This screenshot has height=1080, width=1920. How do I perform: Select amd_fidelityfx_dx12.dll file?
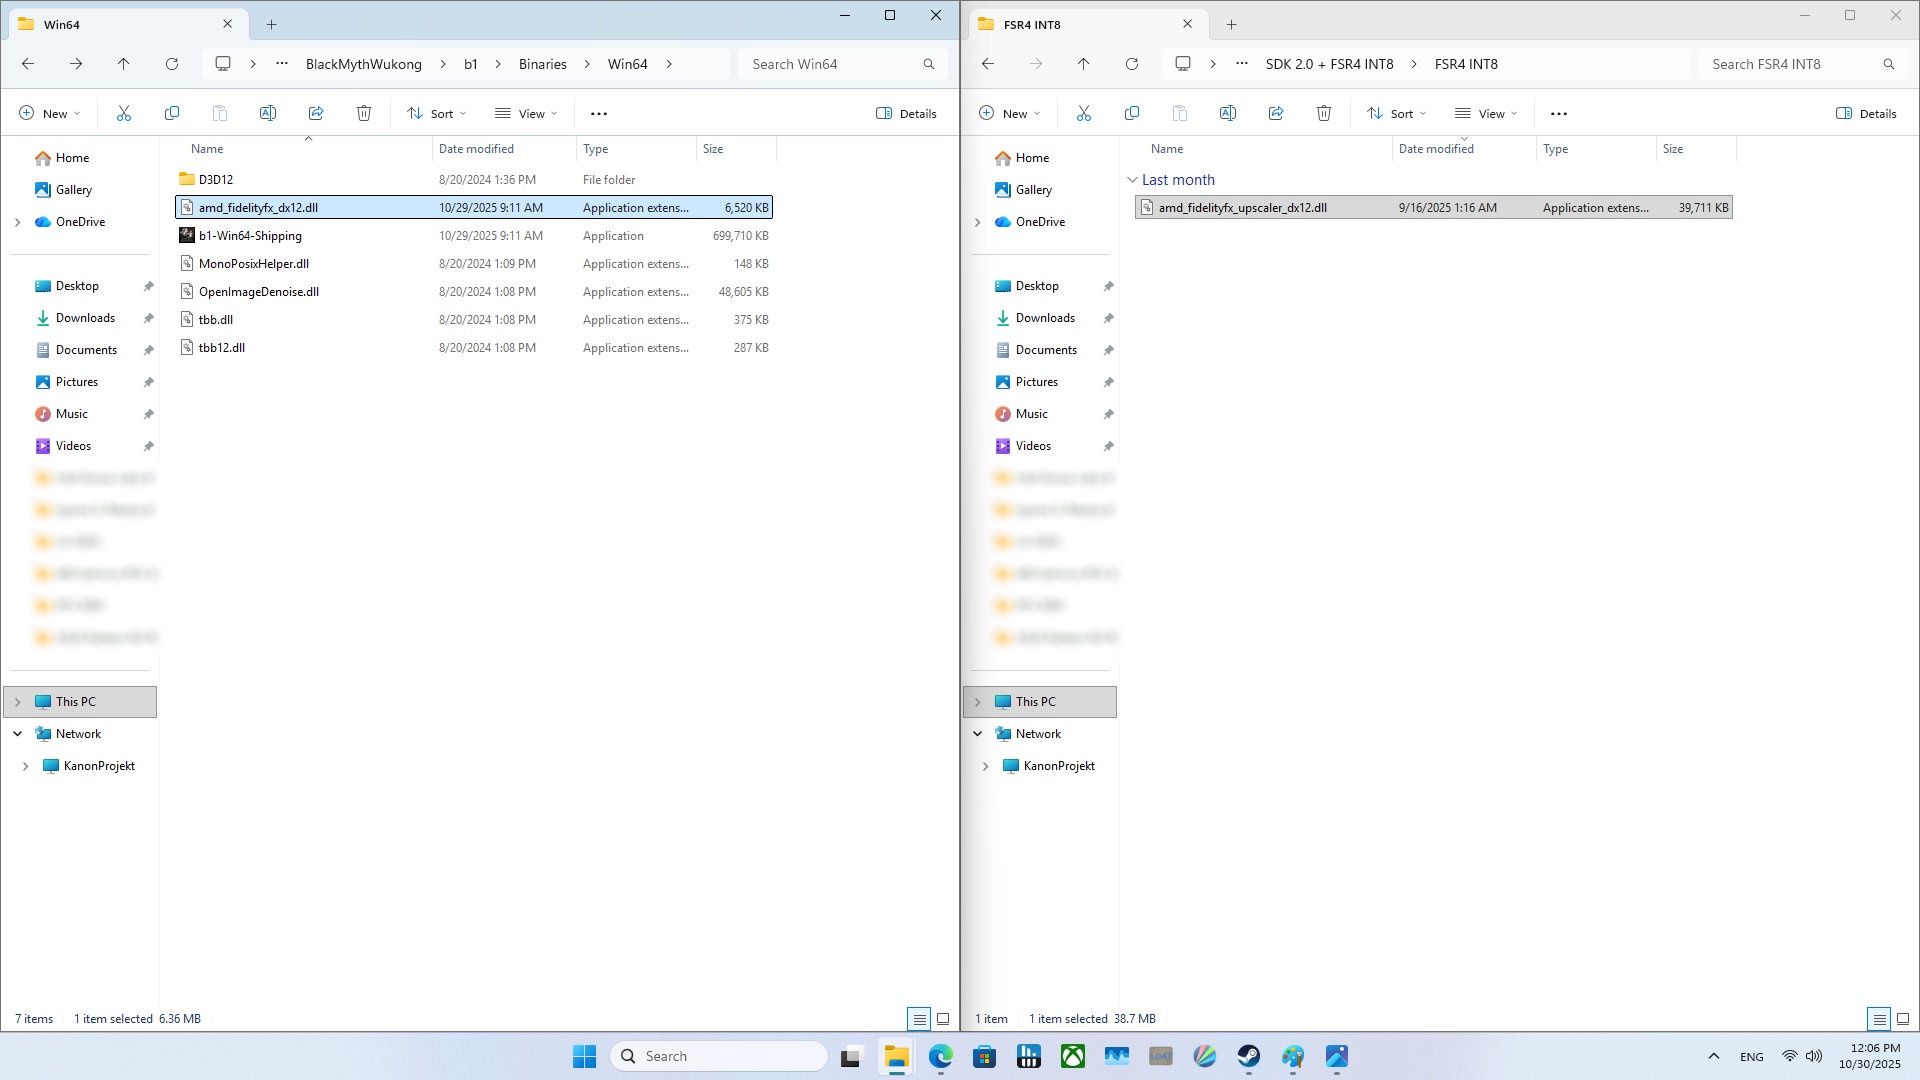click(x=474, y=208)
